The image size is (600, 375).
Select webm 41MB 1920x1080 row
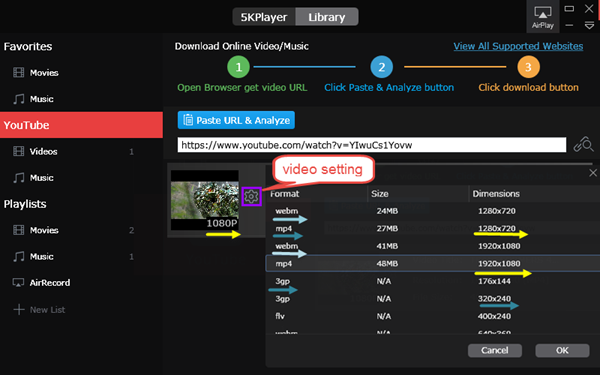[433, 246]
